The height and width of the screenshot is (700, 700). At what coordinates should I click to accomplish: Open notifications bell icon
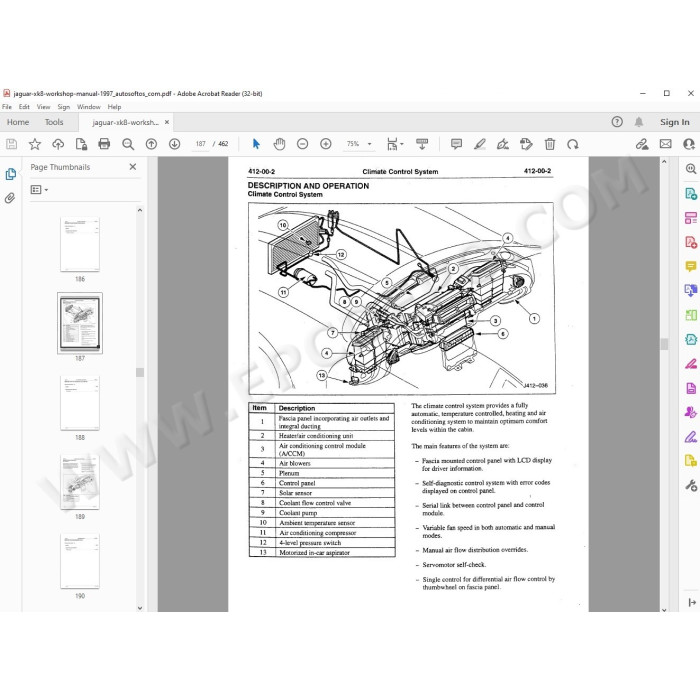point(639,122)
